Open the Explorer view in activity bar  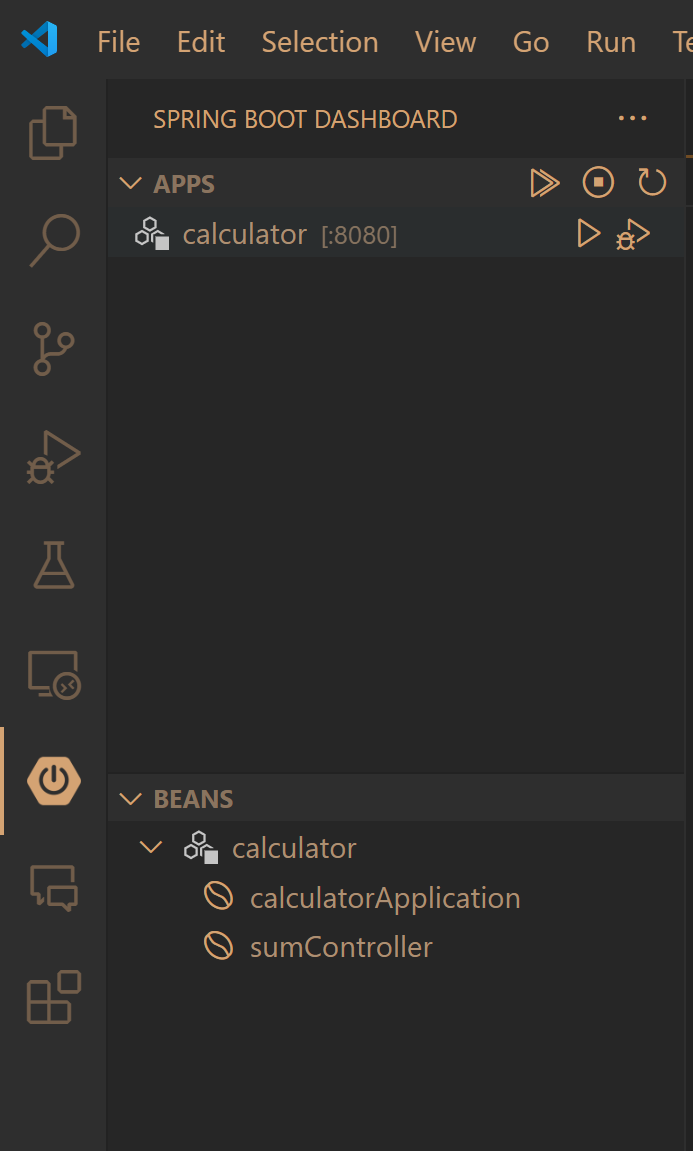click(x=53, y=132)
